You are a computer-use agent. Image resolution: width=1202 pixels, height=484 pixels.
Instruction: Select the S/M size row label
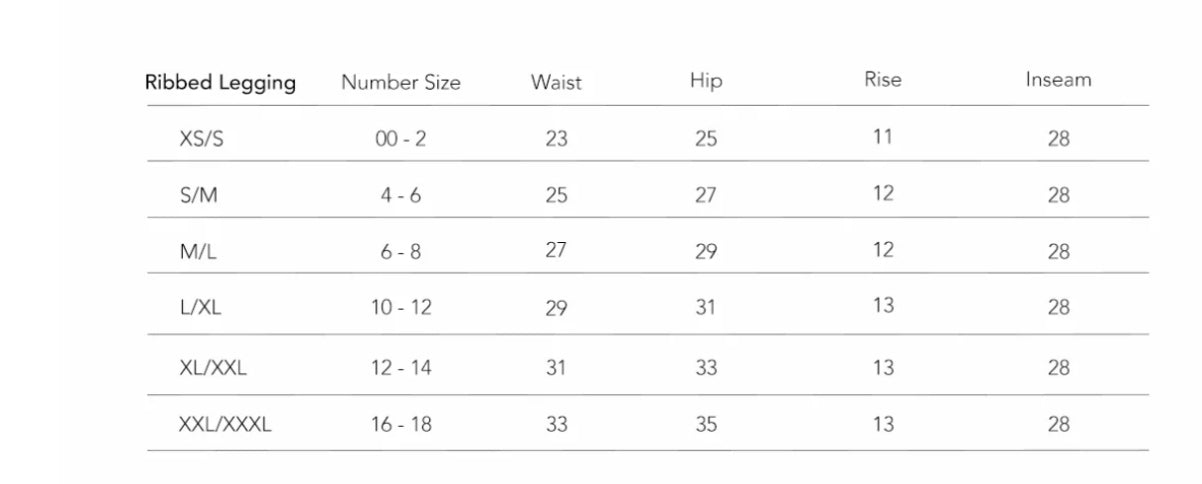(x=198, y=195)
